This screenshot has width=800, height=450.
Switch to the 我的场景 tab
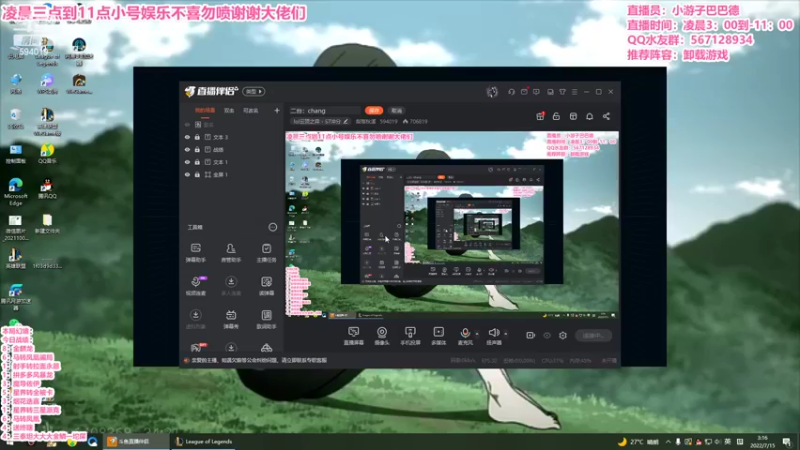coord(205,111)
